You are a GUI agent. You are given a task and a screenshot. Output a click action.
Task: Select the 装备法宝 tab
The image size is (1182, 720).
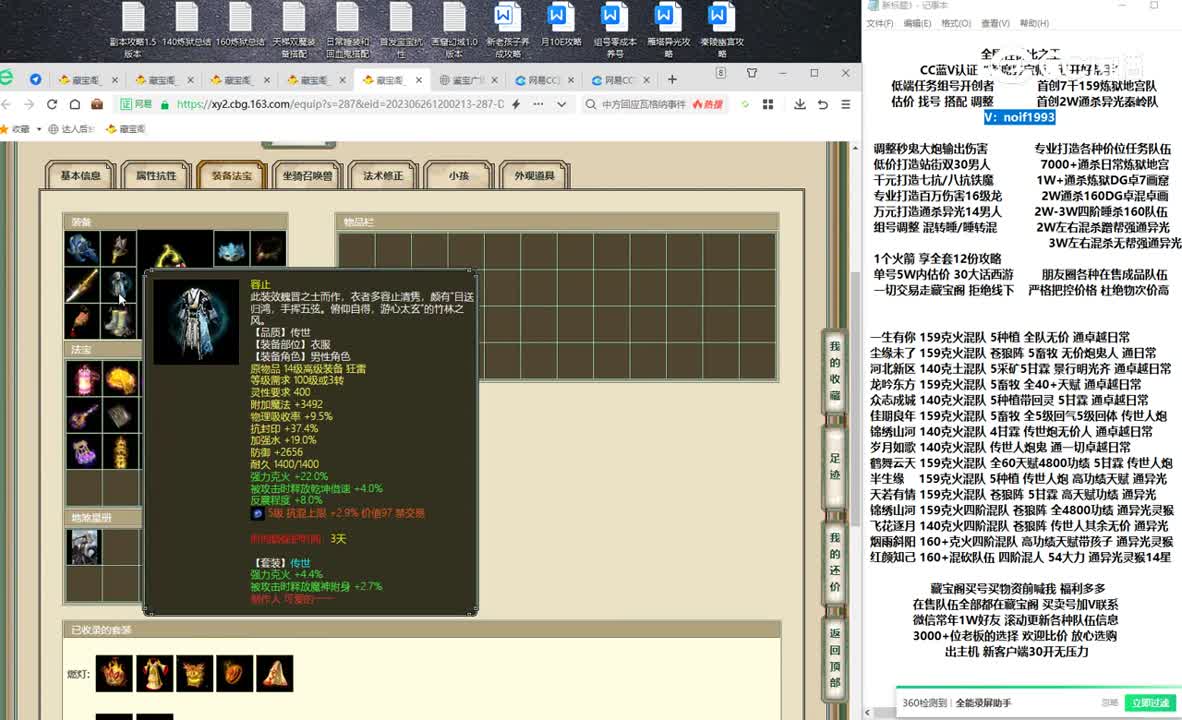tap(231, 176)
